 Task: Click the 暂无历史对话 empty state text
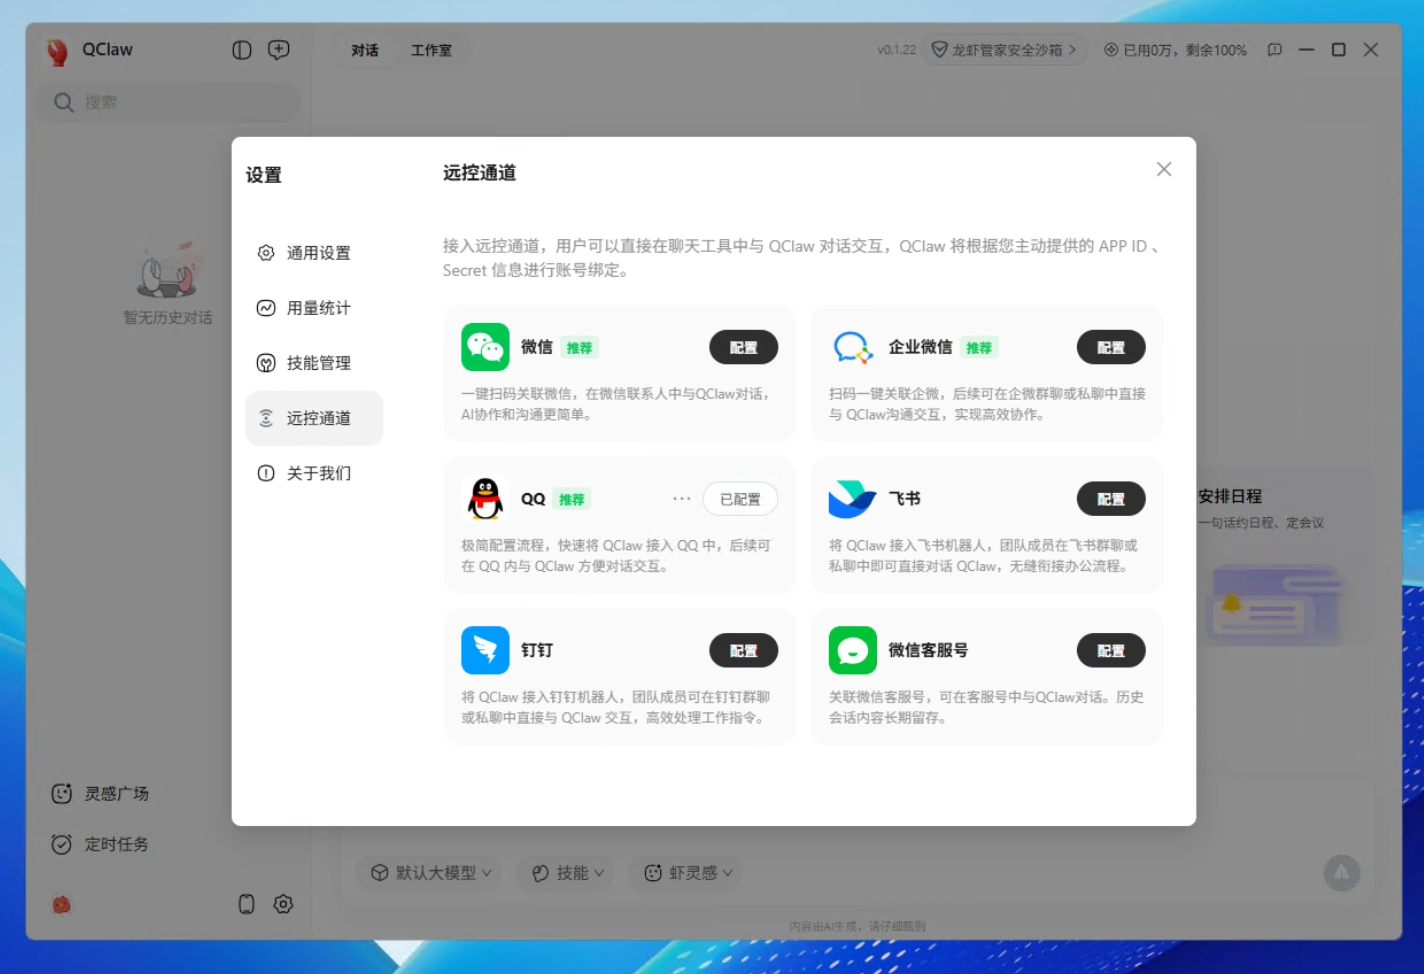[168, 317]
